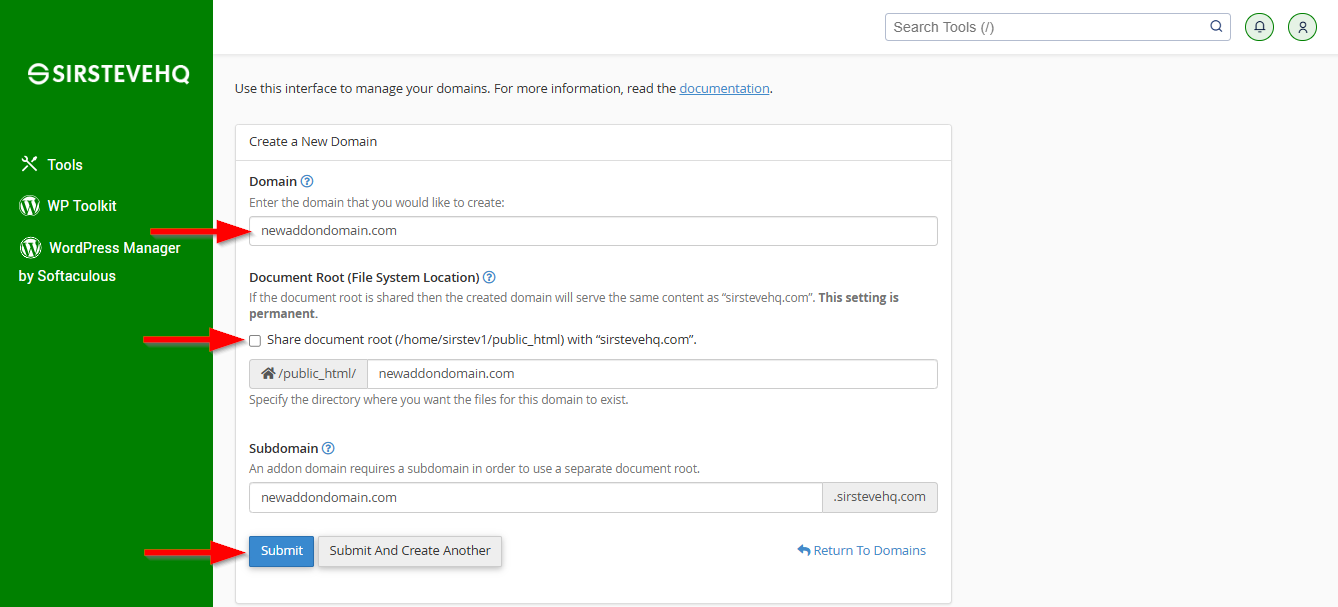Screen dimensions: 1338x607
Task: Click Submit And Create Another button
Action: (x=410, y=551)
